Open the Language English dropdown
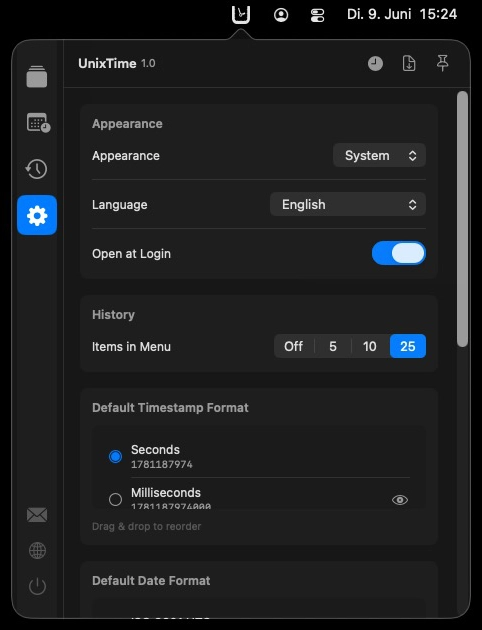This screenshot has width=482, height=630. pyautogui.click(x=348, y=205)
